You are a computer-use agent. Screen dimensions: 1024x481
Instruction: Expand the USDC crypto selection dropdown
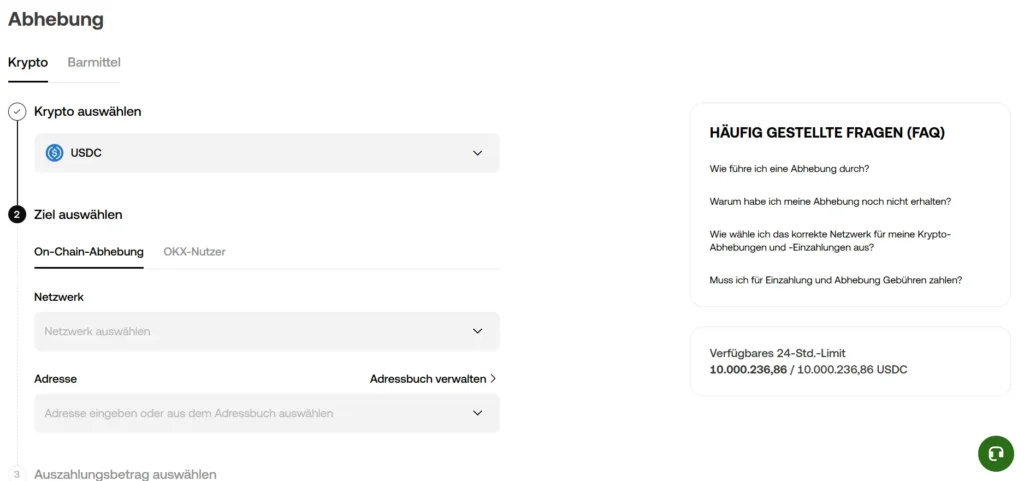click(477, 153)
